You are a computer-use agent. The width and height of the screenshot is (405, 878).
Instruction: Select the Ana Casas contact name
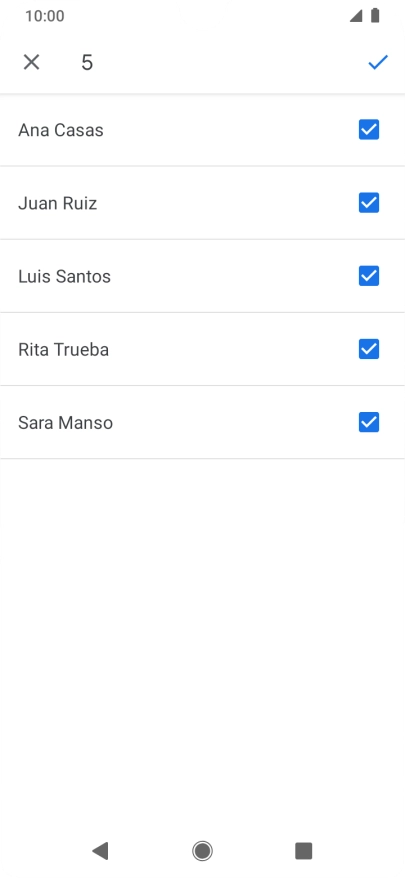coord(60,130)
